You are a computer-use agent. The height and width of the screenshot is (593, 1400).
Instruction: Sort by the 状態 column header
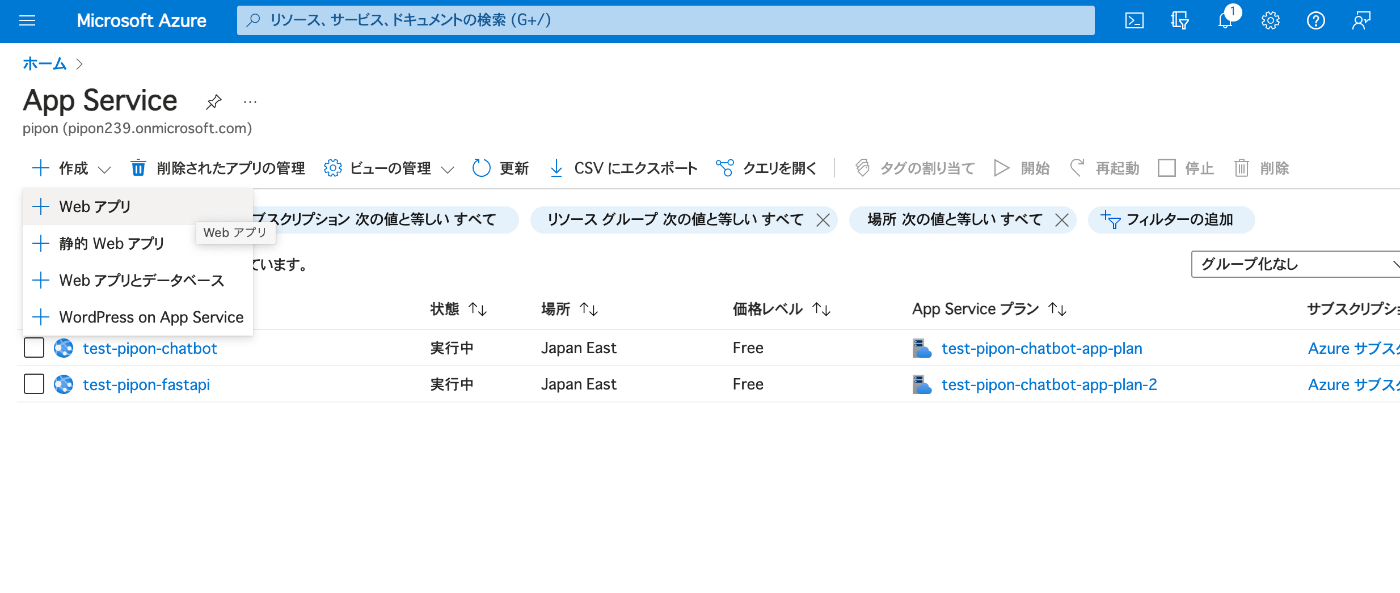tap(459, 309)
